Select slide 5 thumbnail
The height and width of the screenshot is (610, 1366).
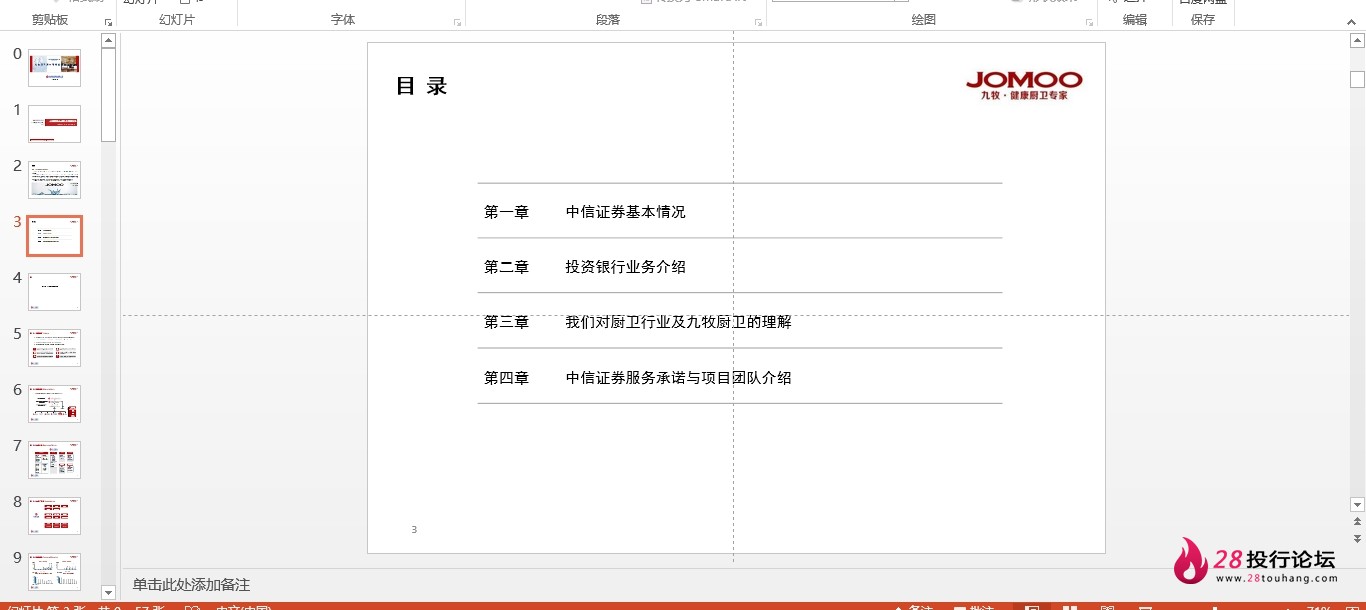point(54,348)
